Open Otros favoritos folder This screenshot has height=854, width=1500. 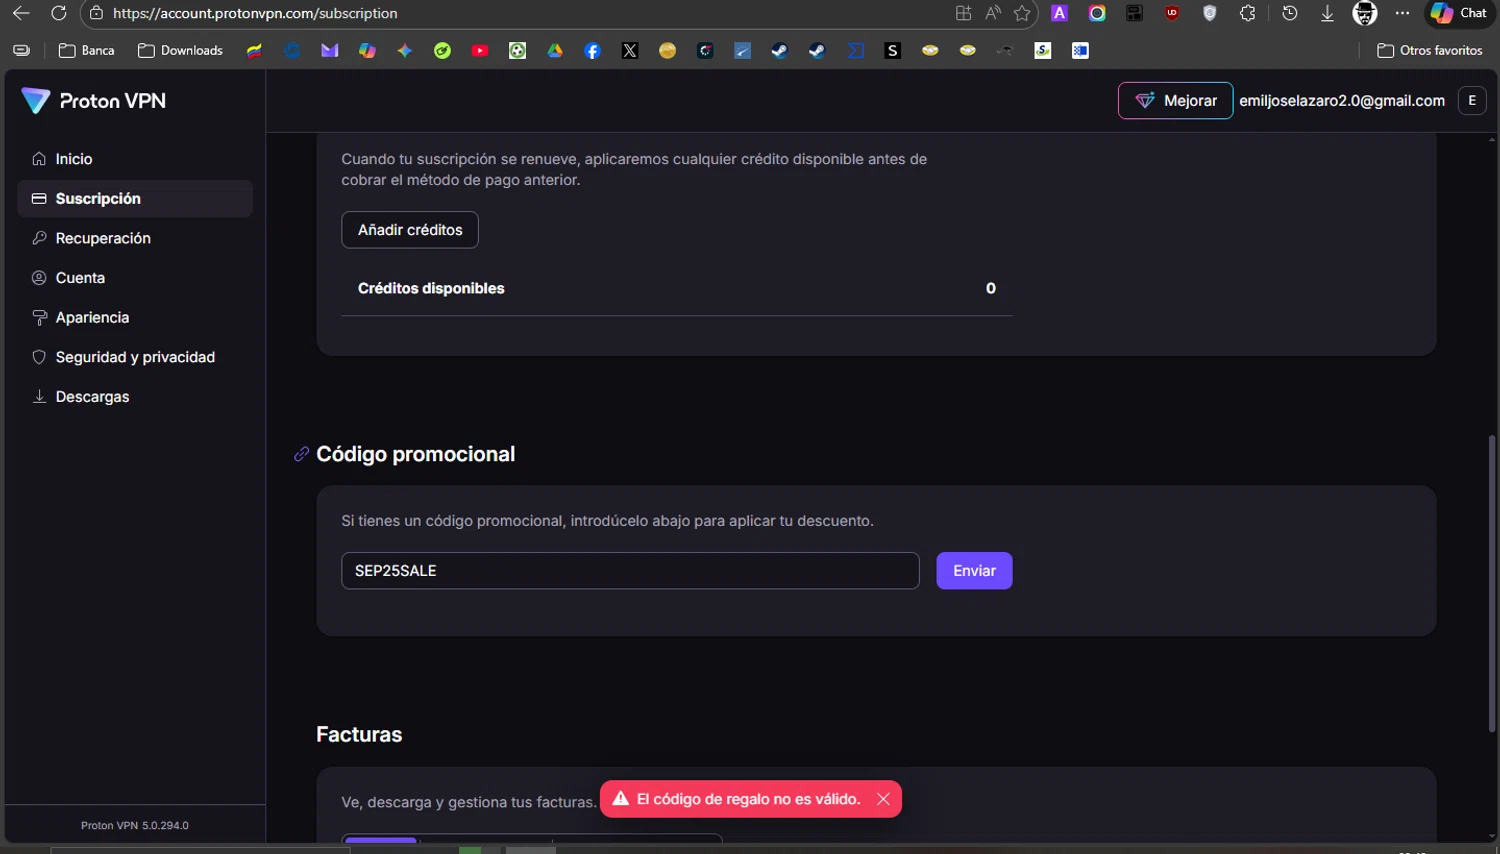(1430, 50)
